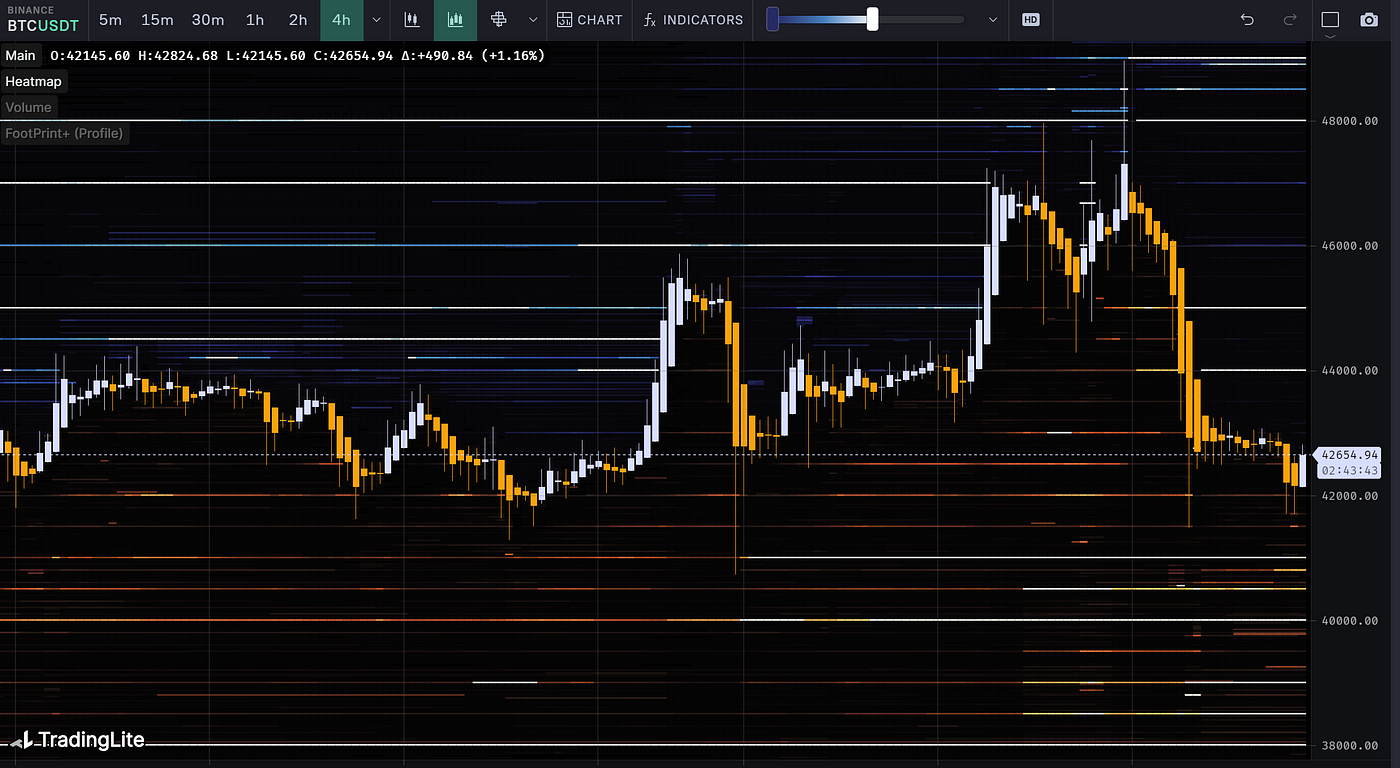Click the 44000.00 price axis label
This screenshot has width=1400, height=768.
click(1350, 371)
